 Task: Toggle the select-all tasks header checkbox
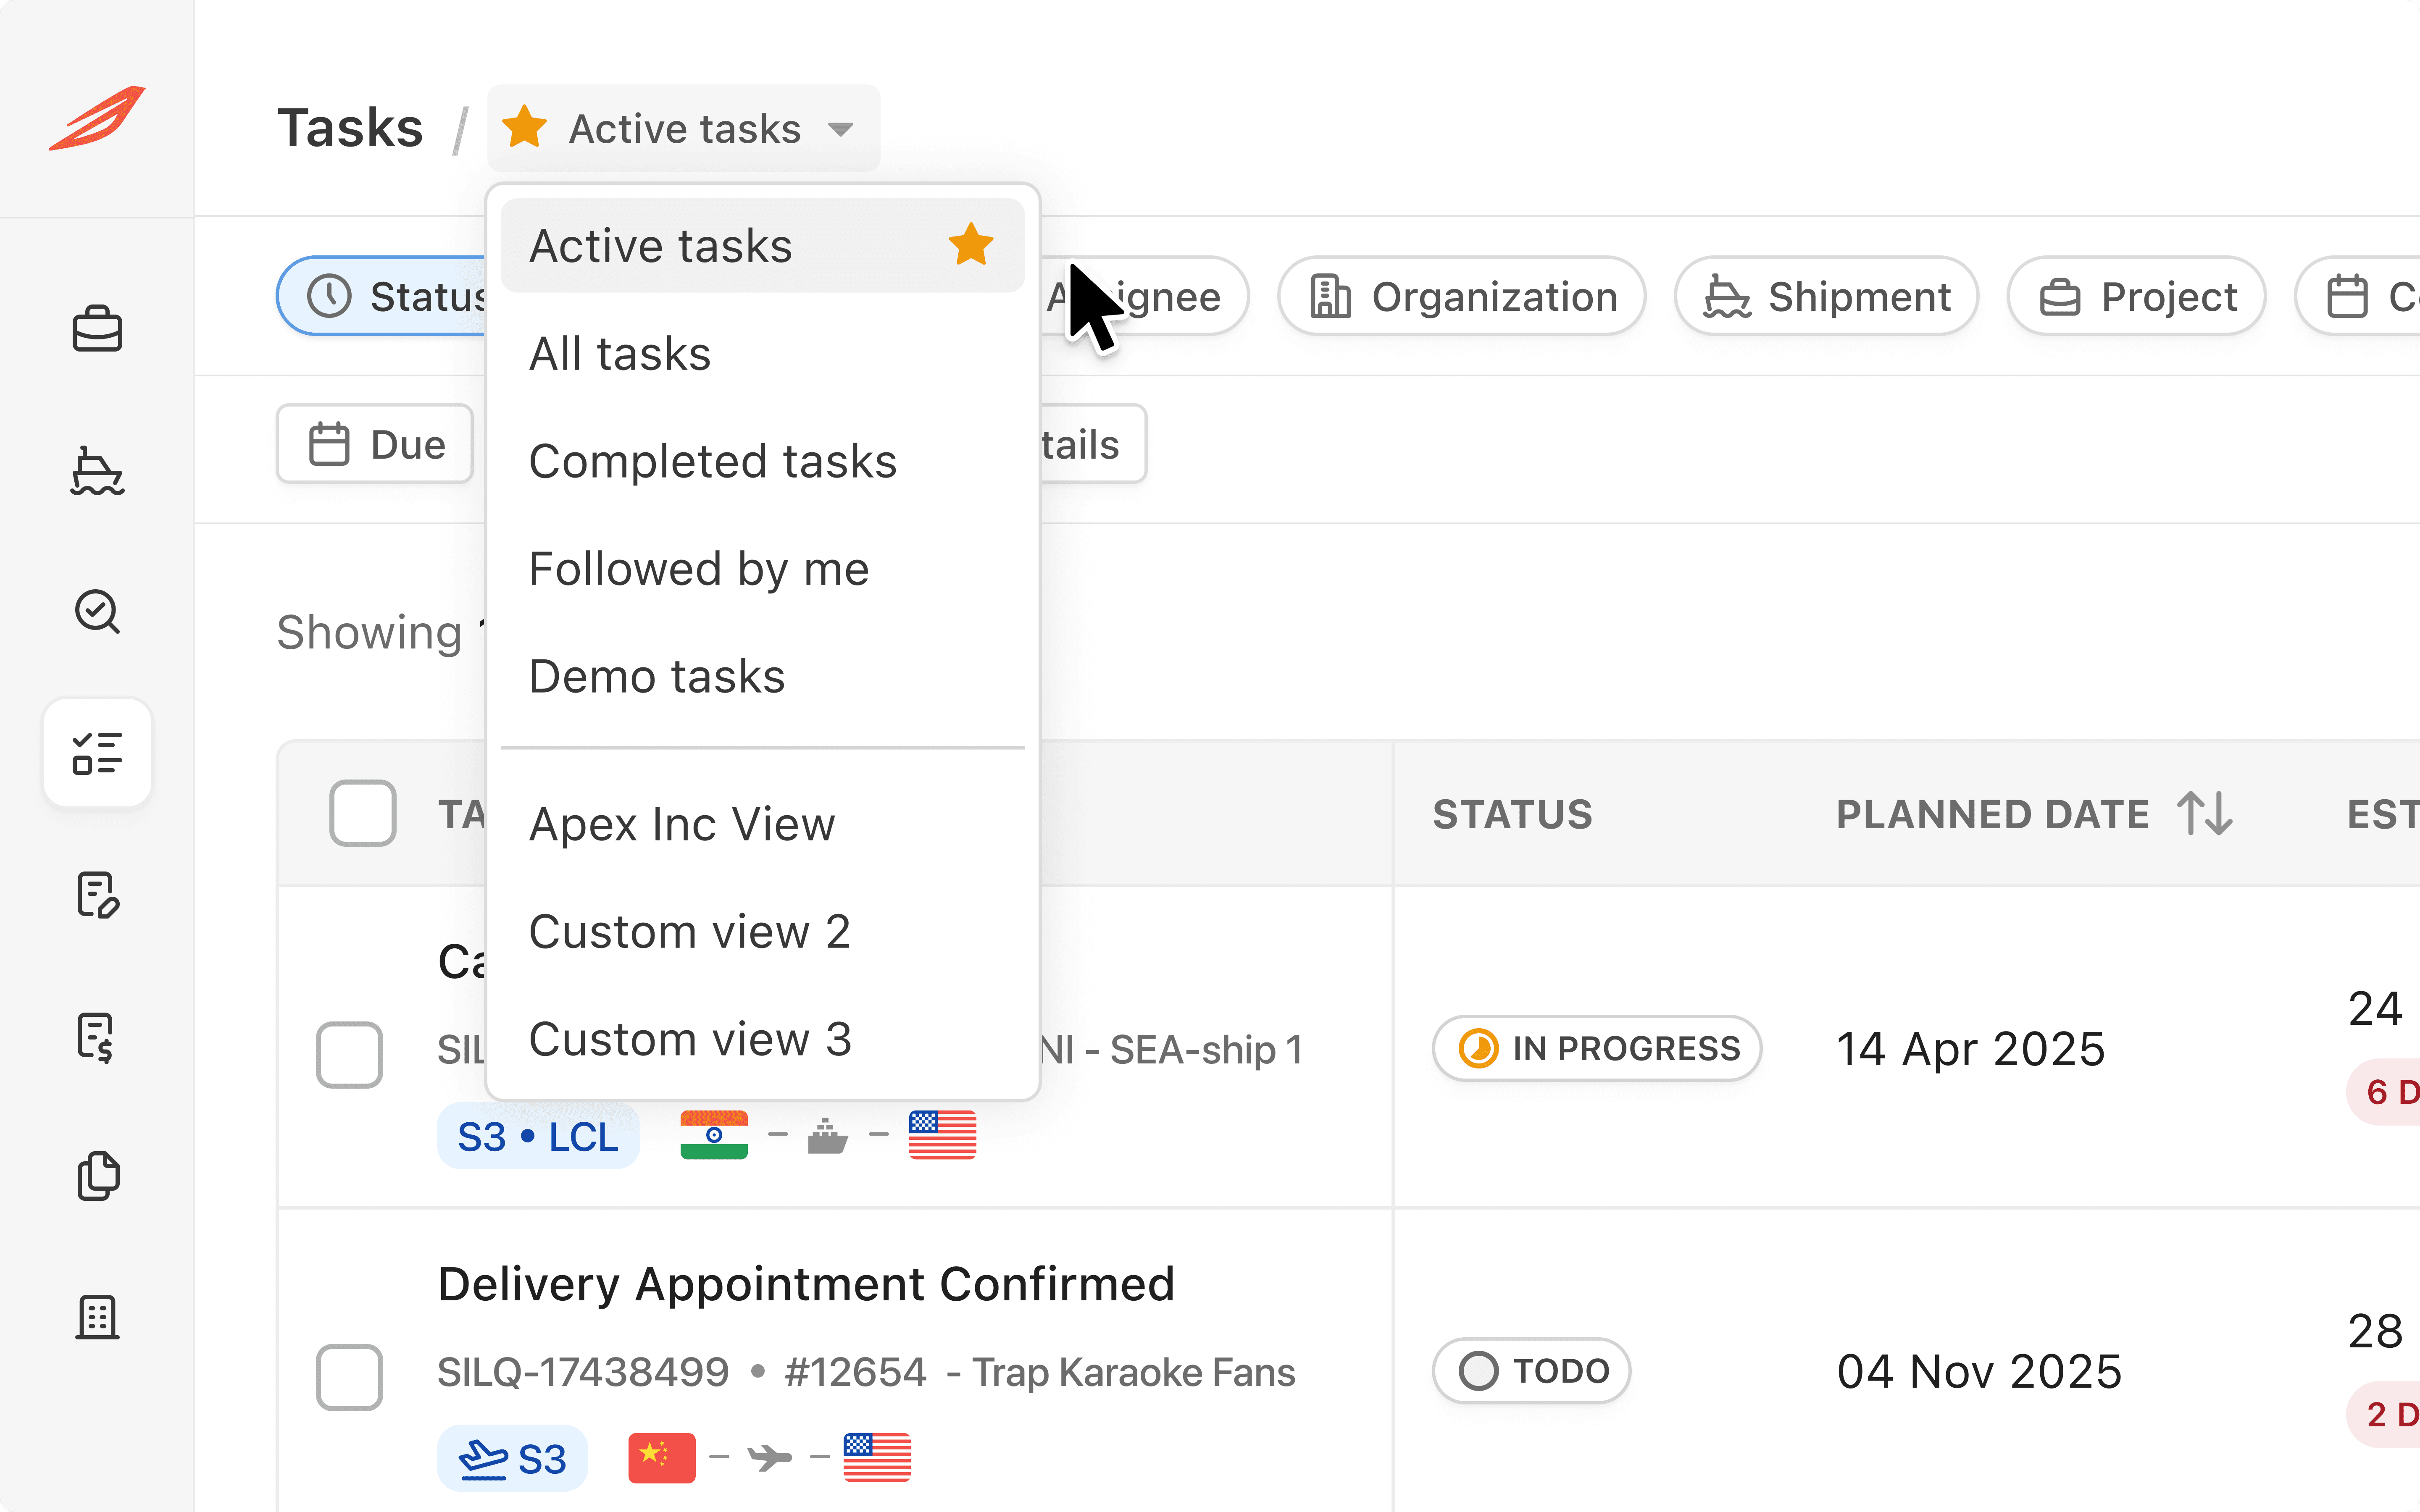point(362,813)
